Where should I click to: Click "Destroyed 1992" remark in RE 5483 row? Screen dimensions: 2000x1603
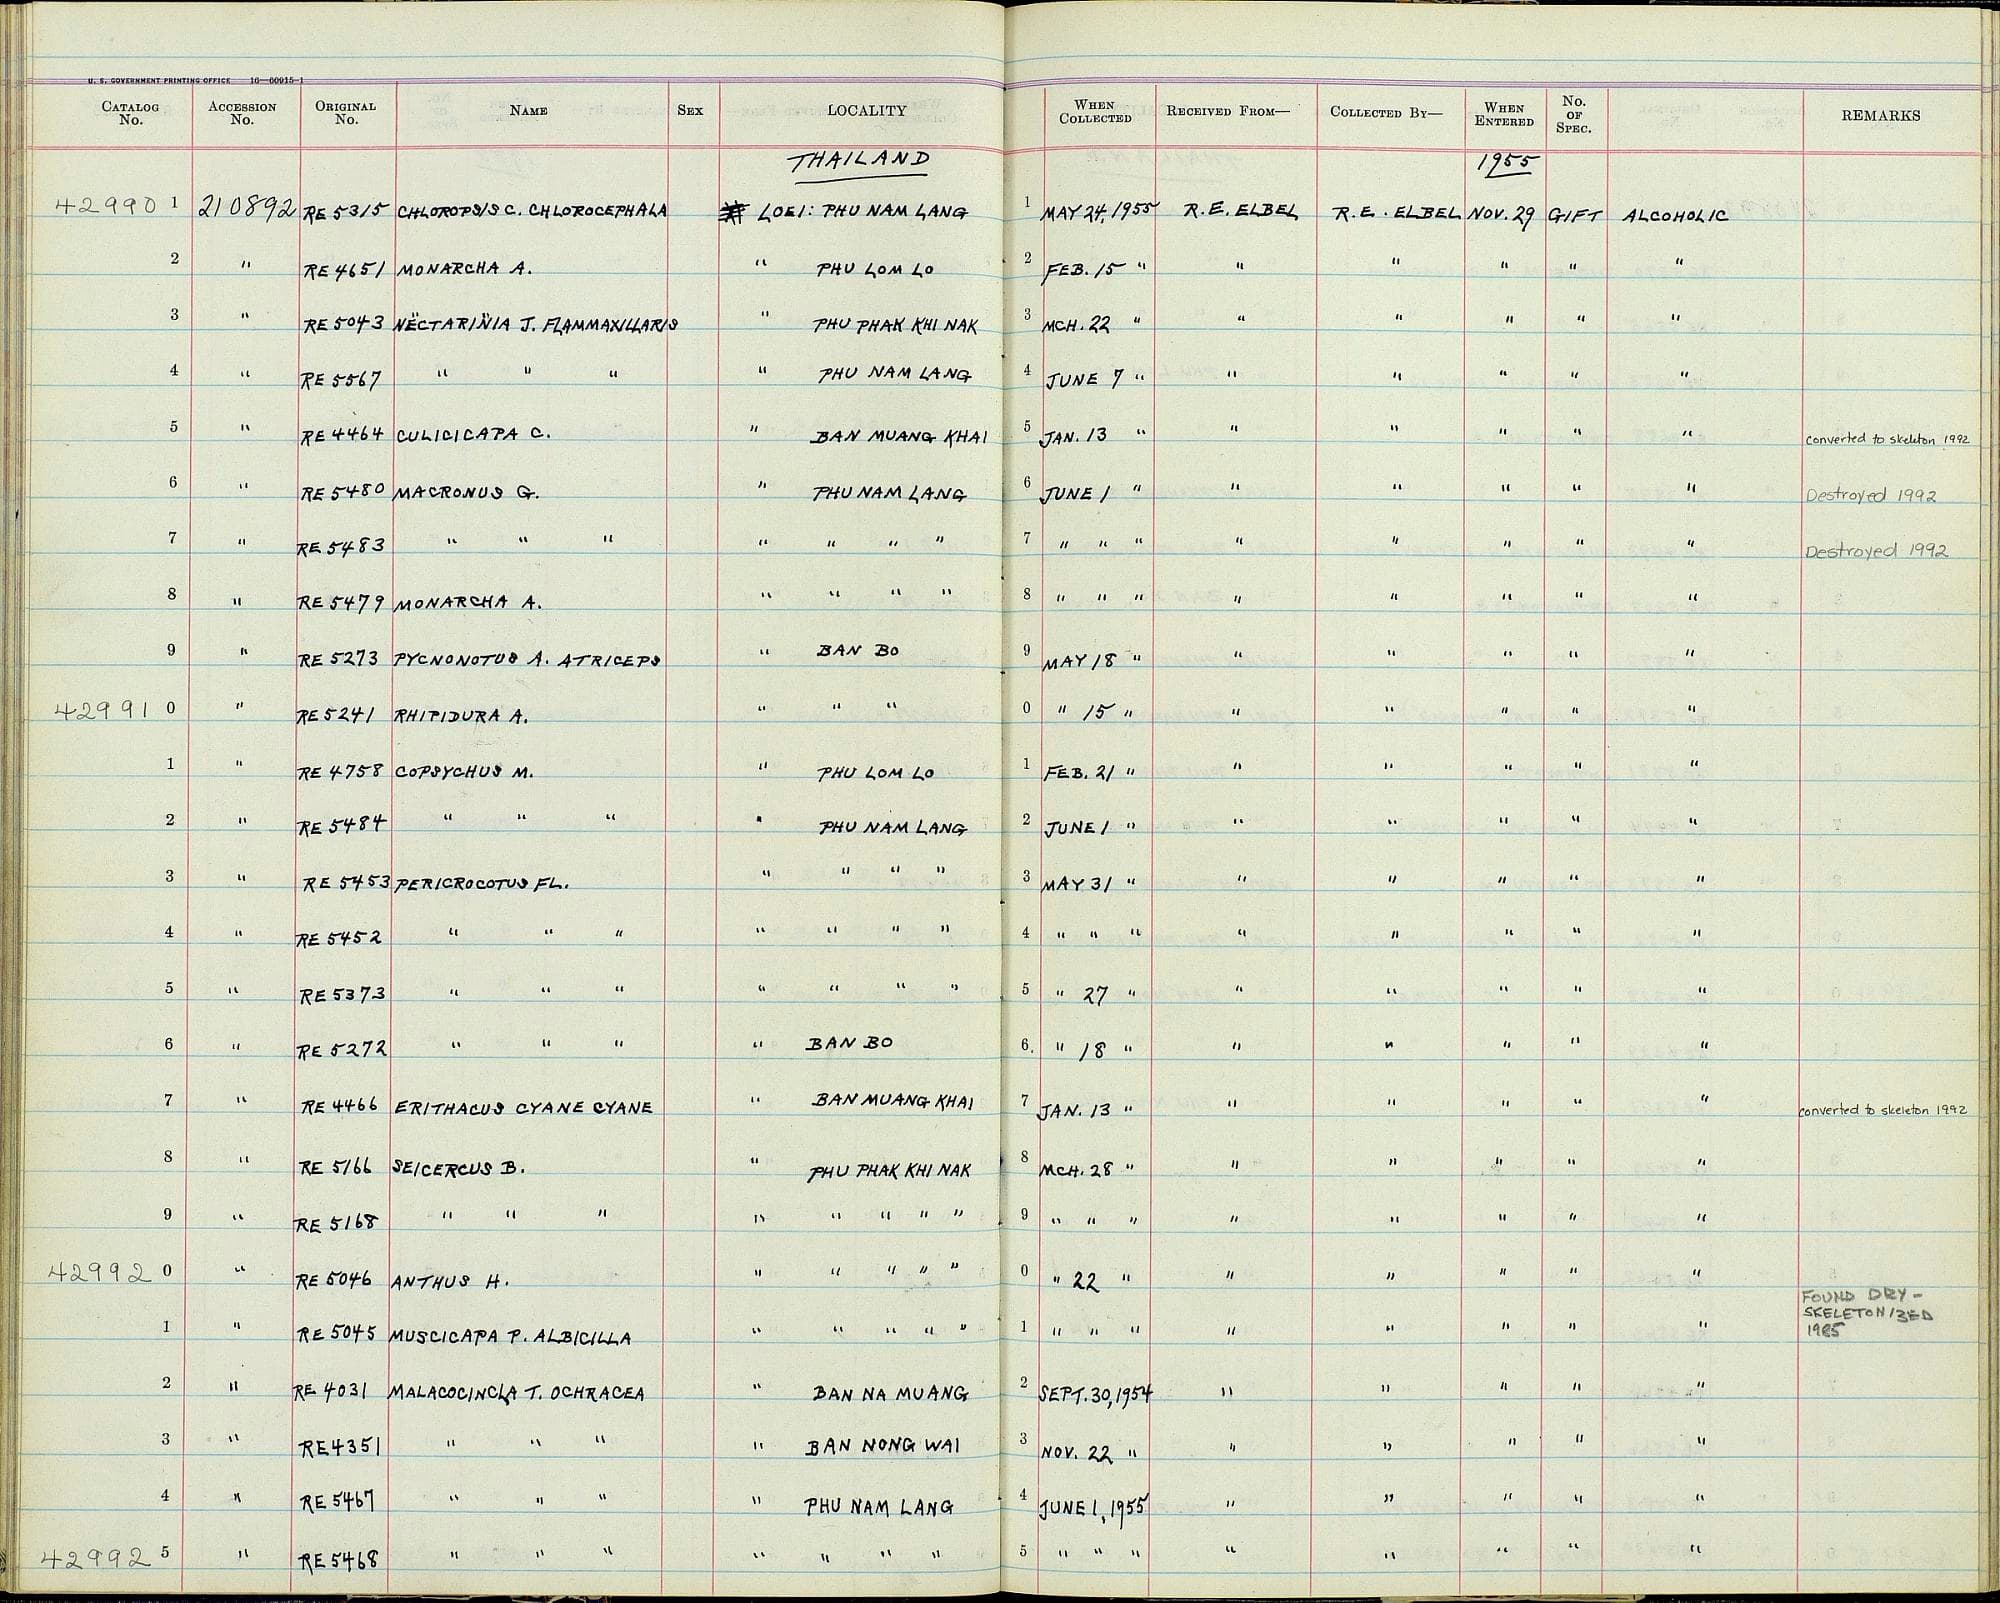(x=1877, y=551)
